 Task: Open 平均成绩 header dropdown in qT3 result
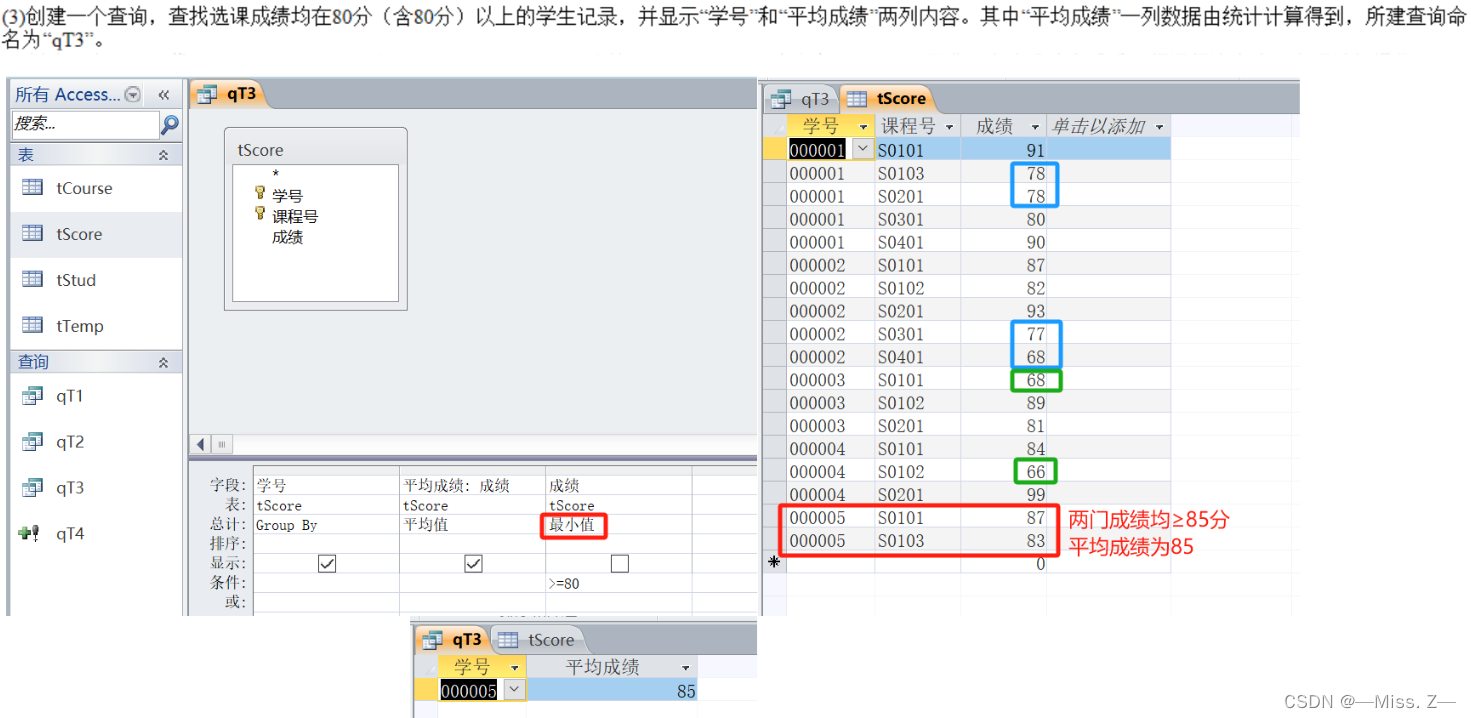coord(685,668)
